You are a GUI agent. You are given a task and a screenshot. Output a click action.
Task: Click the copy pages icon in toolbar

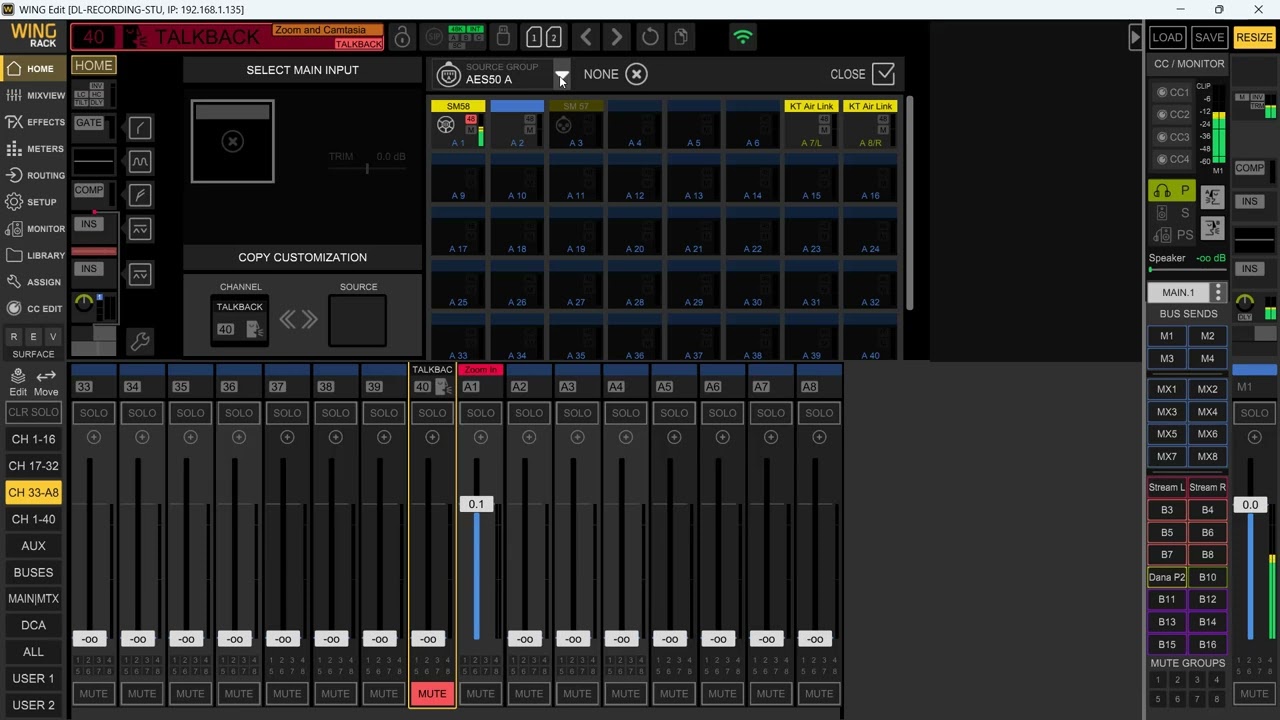click(681, 38)
